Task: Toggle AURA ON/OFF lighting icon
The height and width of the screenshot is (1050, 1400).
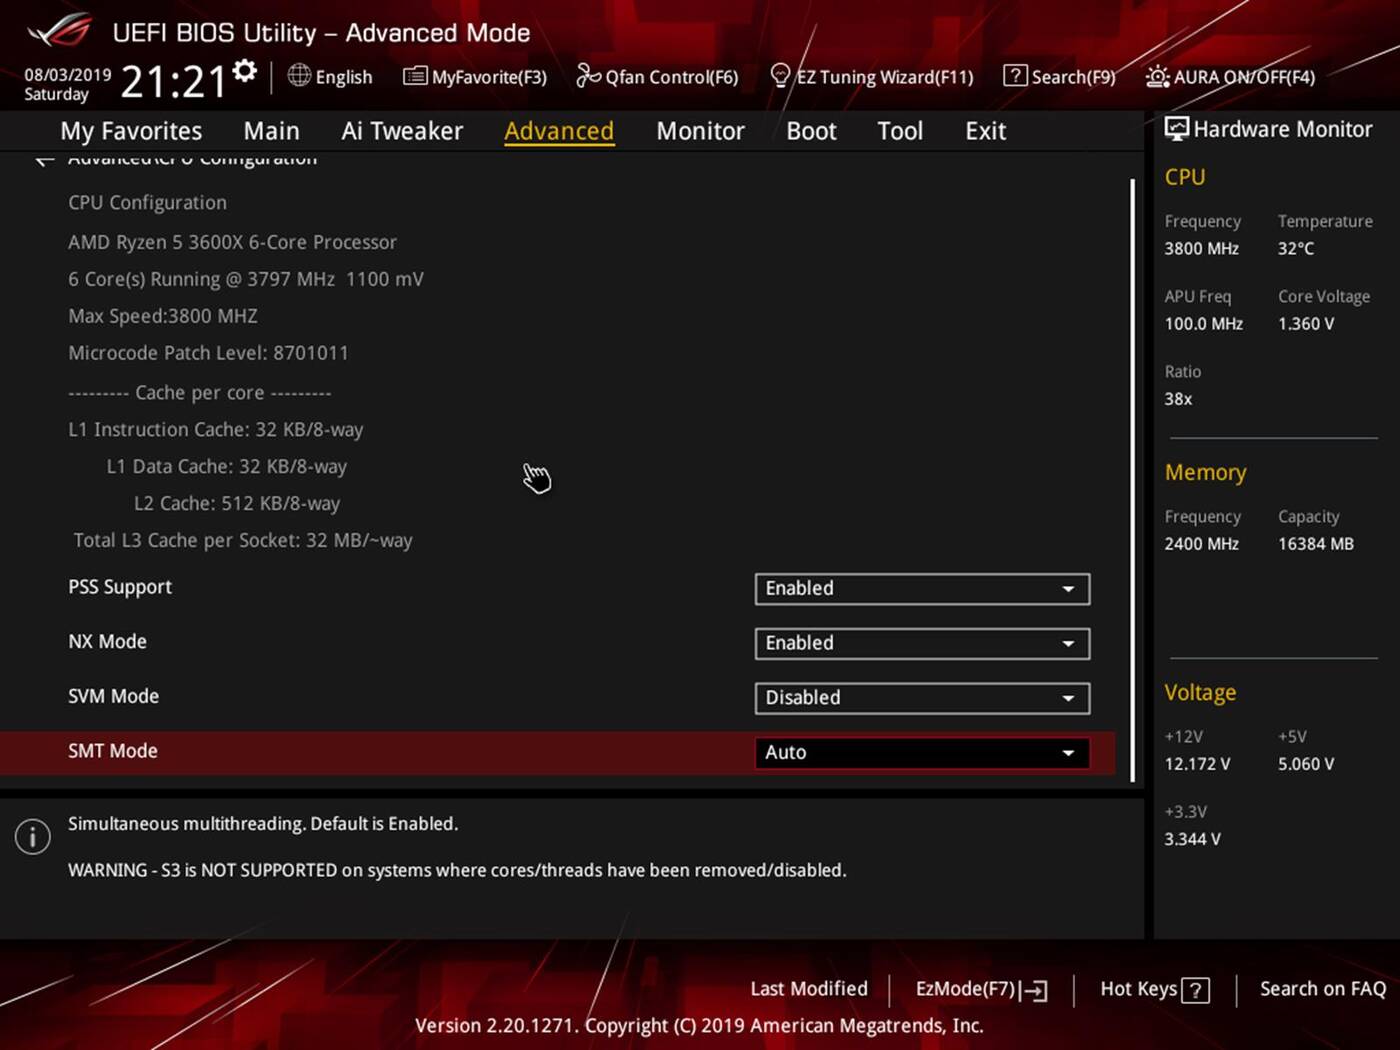Action: point(1157,77)
